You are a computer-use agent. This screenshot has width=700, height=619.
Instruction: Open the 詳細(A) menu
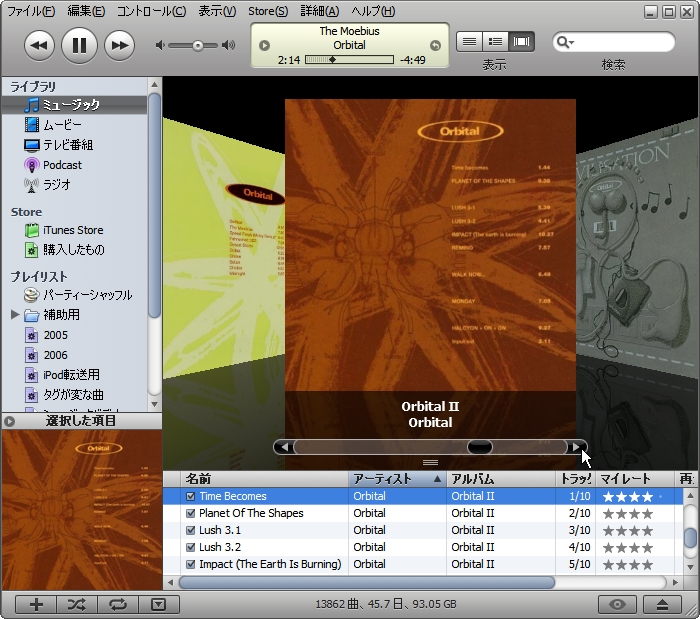point(320,11)
